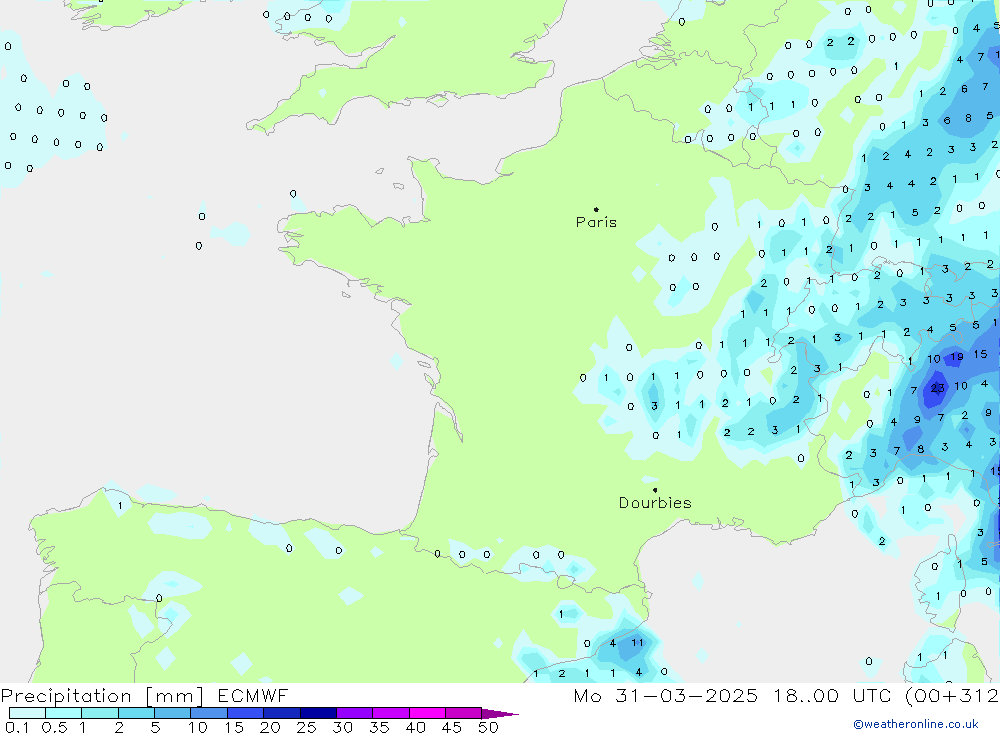Click the Paris city label
This screenshot has height=733, width=1000.
tap(596, 222)
